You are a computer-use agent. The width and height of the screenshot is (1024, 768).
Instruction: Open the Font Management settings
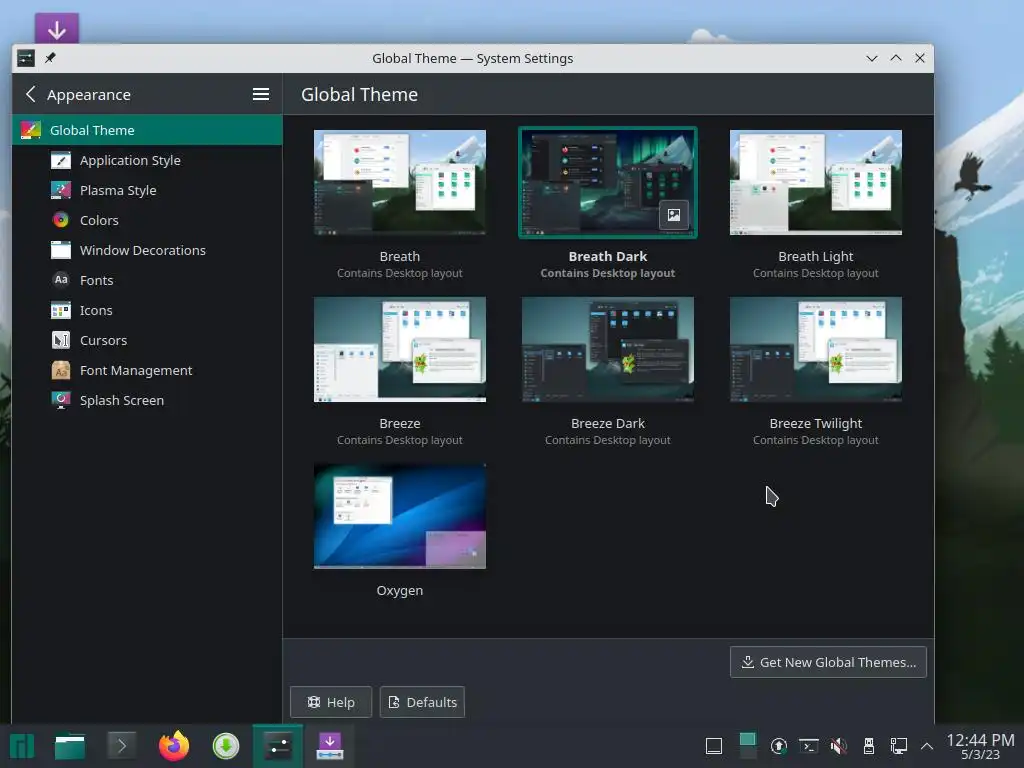pyautogui.click(x=147, y=370)
